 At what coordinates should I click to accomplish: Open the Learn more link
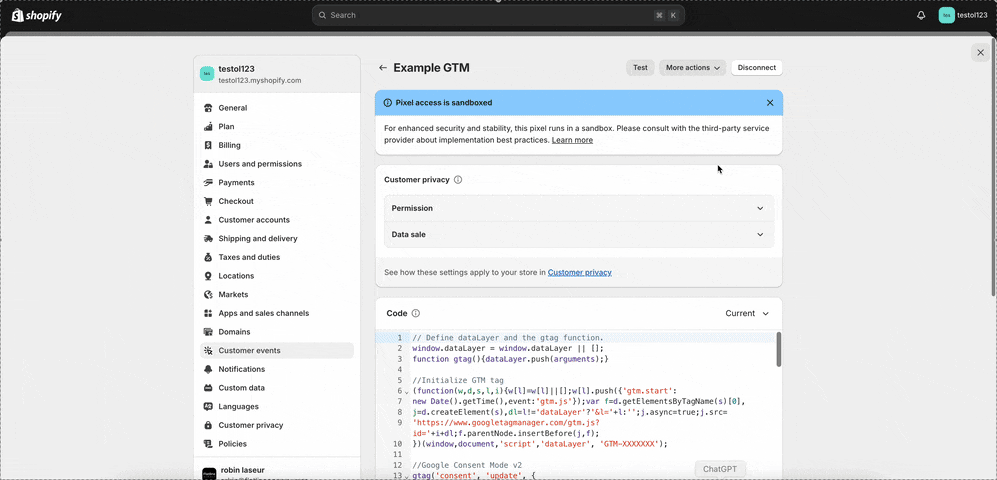[x=572, y=140]
